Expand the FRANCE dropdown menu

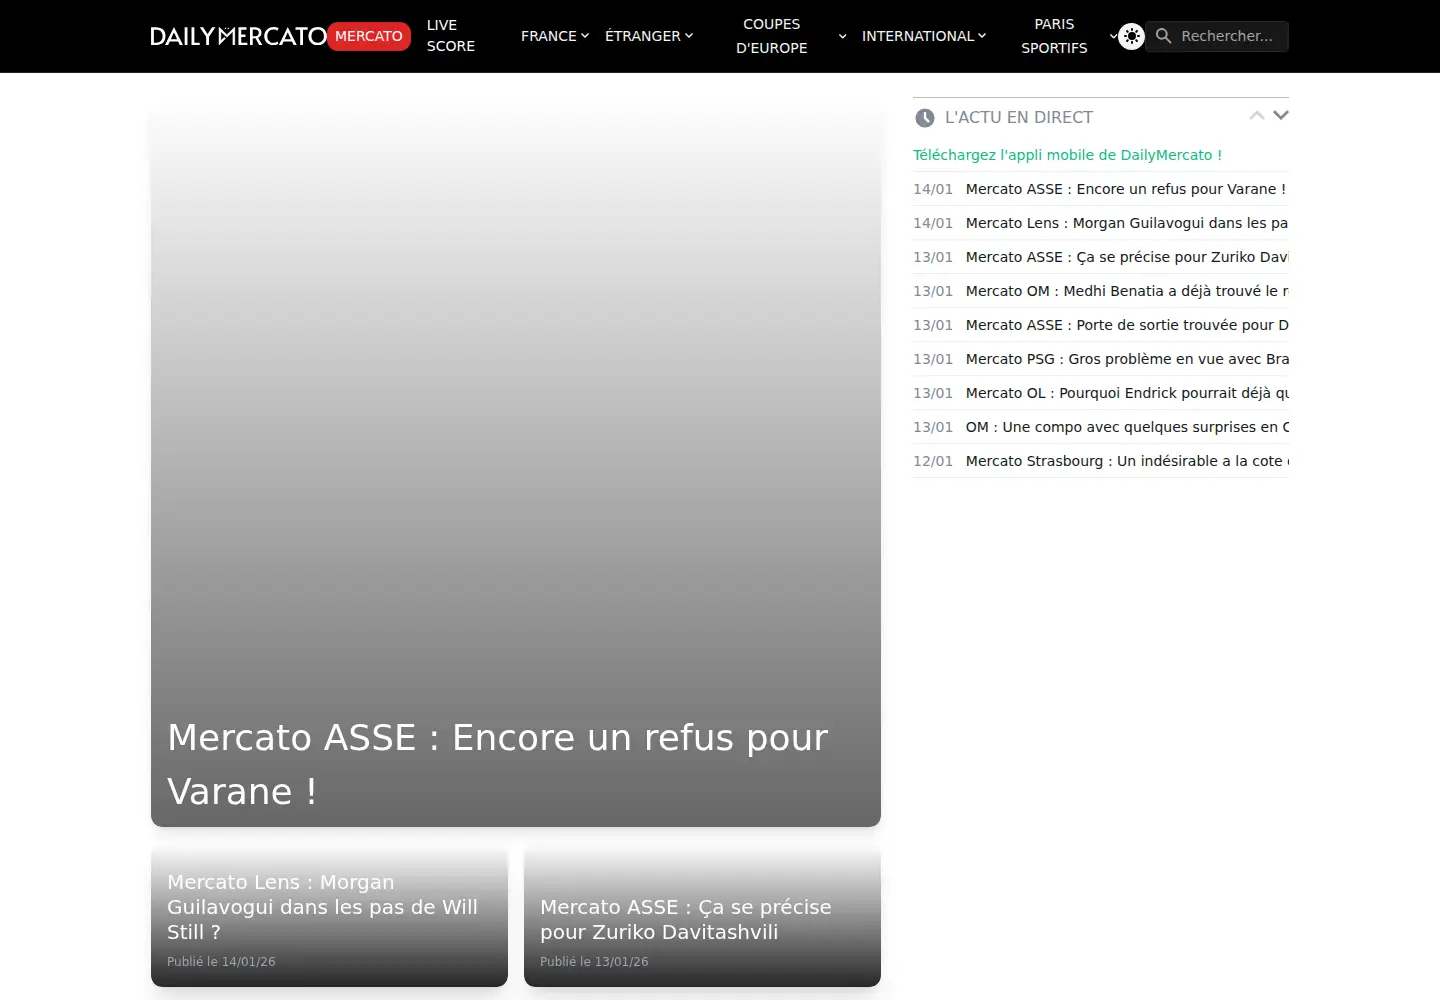(x=555, y=36)
